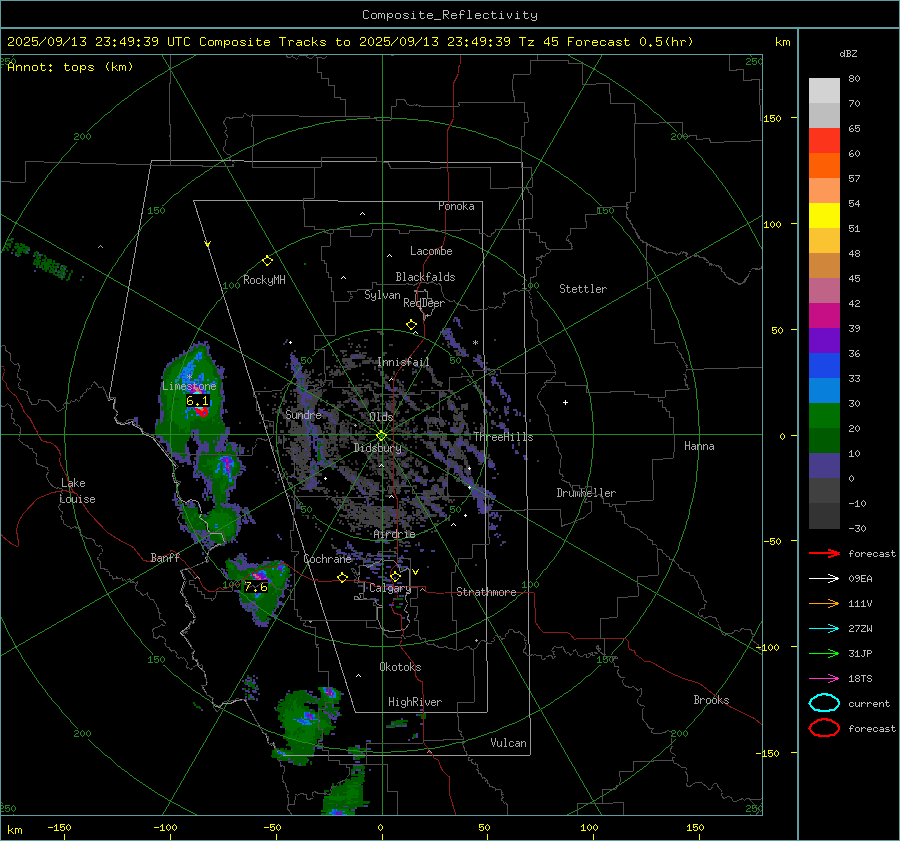Screen dimensions: 900x841
Task: Click the green 31JP track arrow
Action: 824,653
